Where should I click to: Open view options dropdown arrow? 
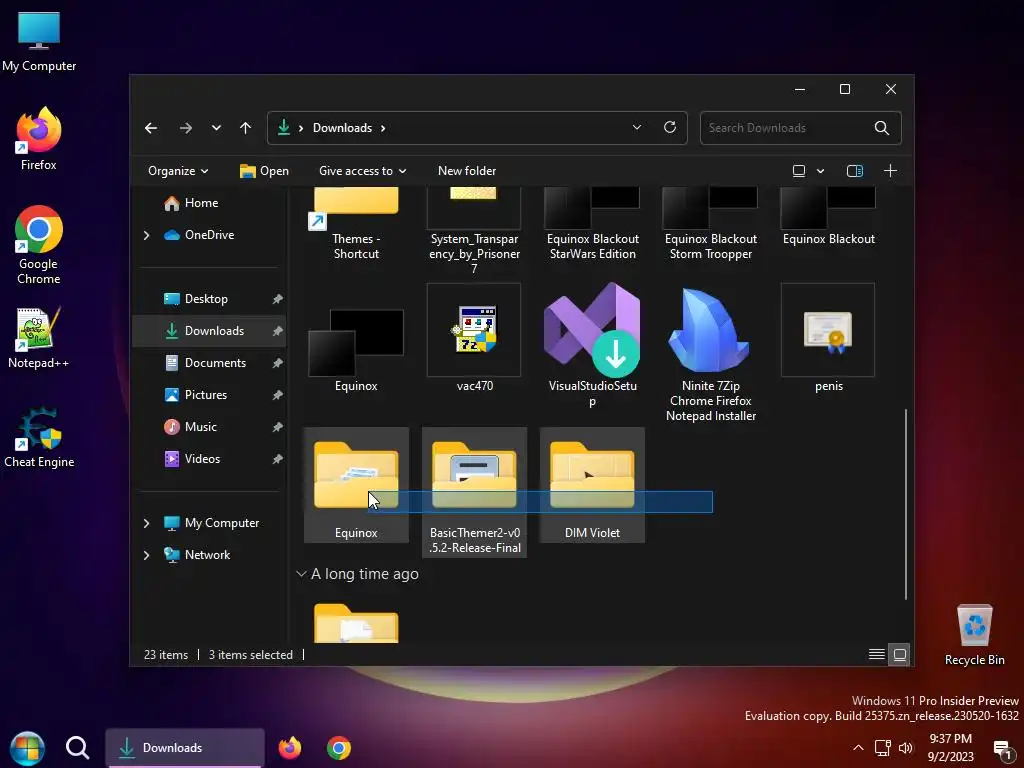coord(820,171)
